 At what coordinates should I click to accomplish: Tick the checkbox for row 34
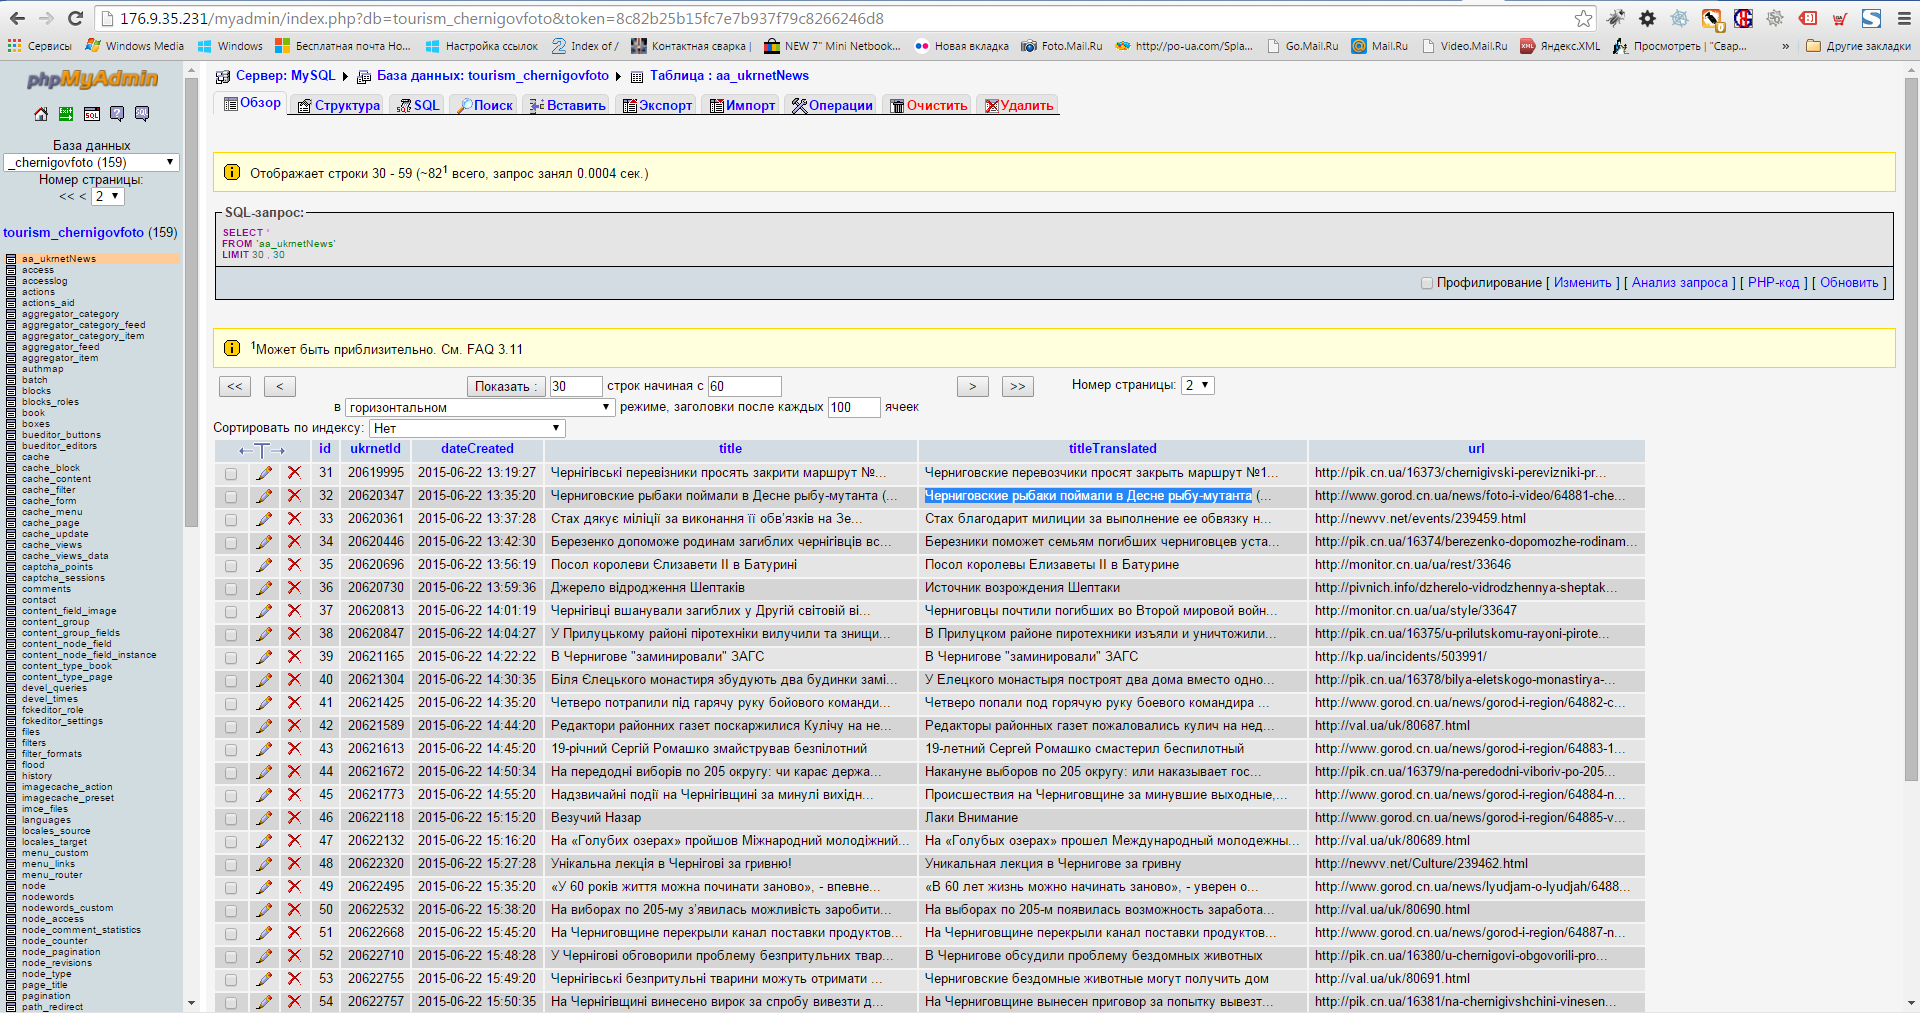pyautogui.click(x=231, y=543)
